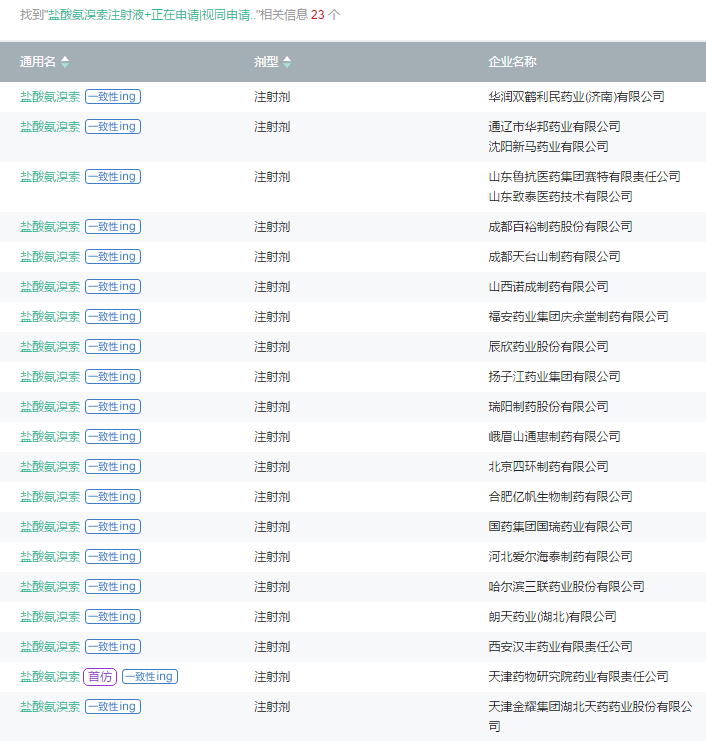Sort by 剂型 column sort icon
Viewport: 706px width, 741px height.
287,62
